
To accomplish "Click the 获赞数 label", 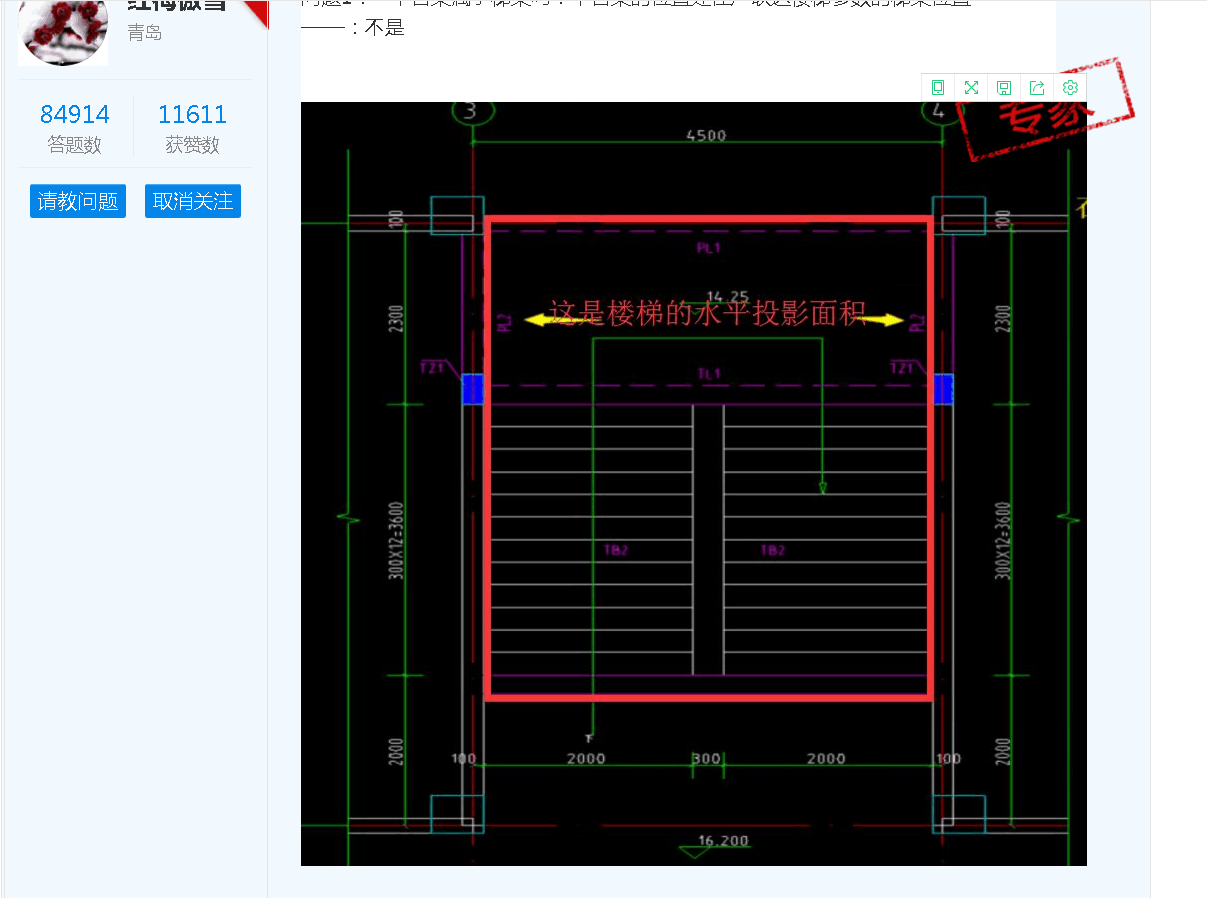I will click(x=192, y=145).
